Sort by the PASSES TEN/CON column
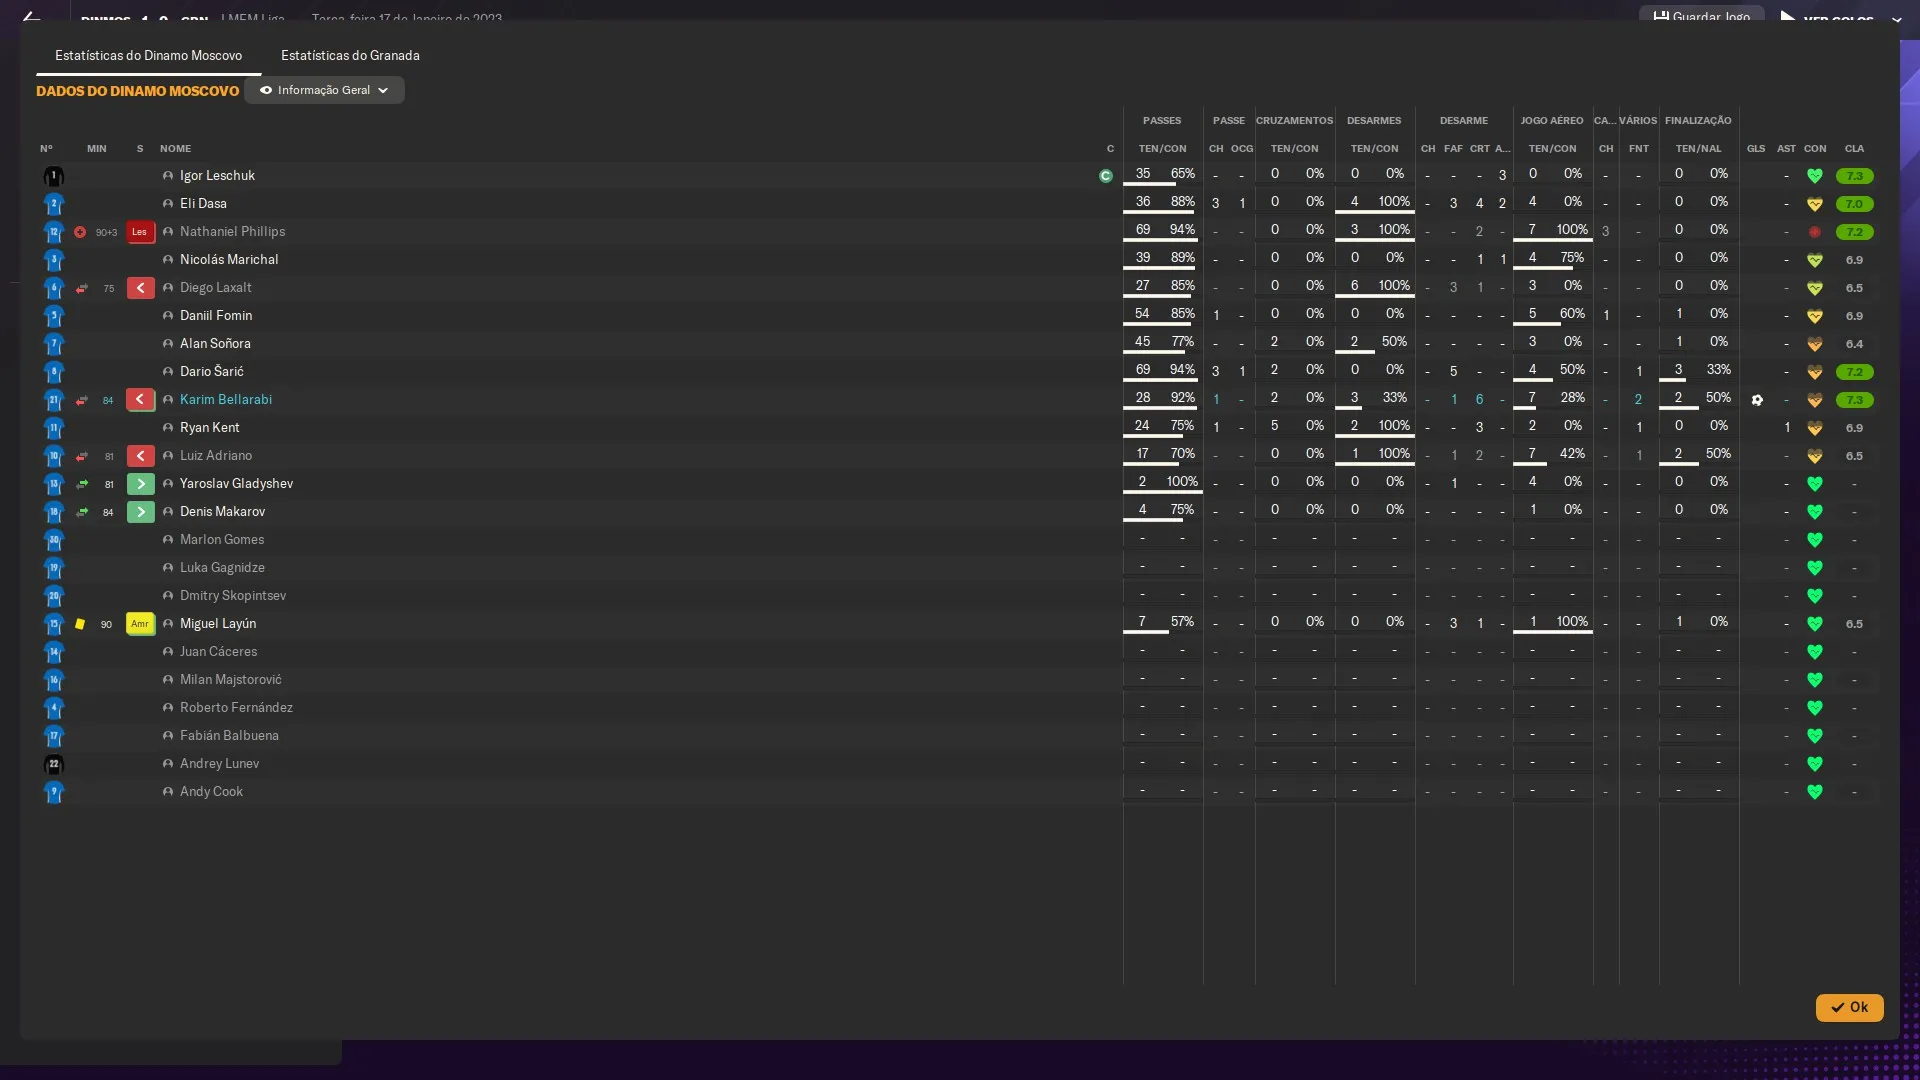 1162,149
